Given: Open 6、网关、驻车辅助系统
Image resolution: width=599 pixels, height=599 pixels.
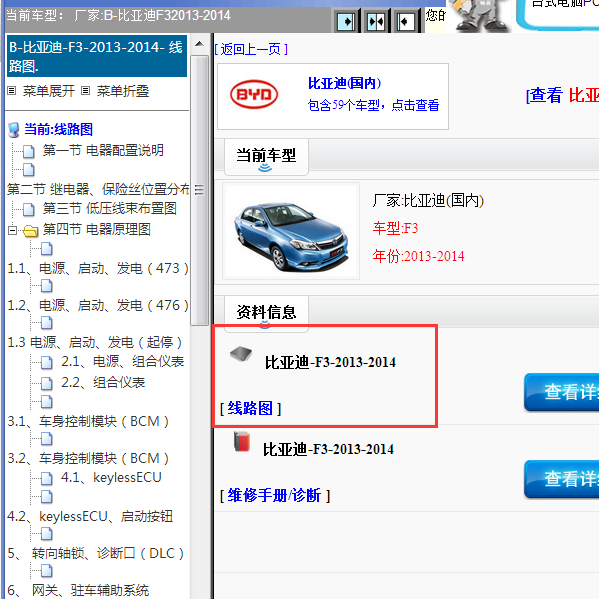Looking at the screenshot, I should pos(78,590).
